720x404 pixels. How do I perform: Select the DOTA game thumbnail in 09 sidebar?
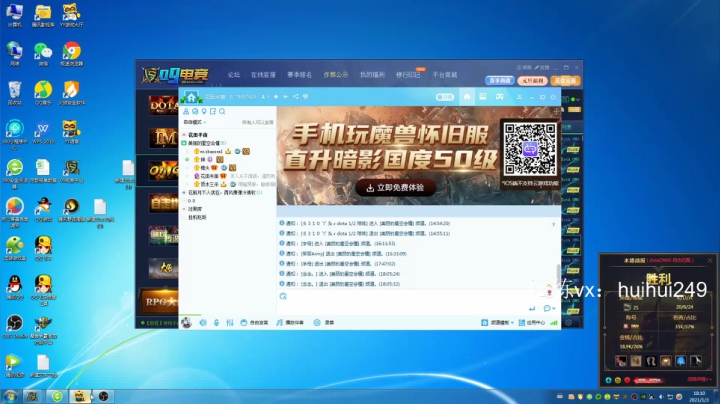point(163,105)
